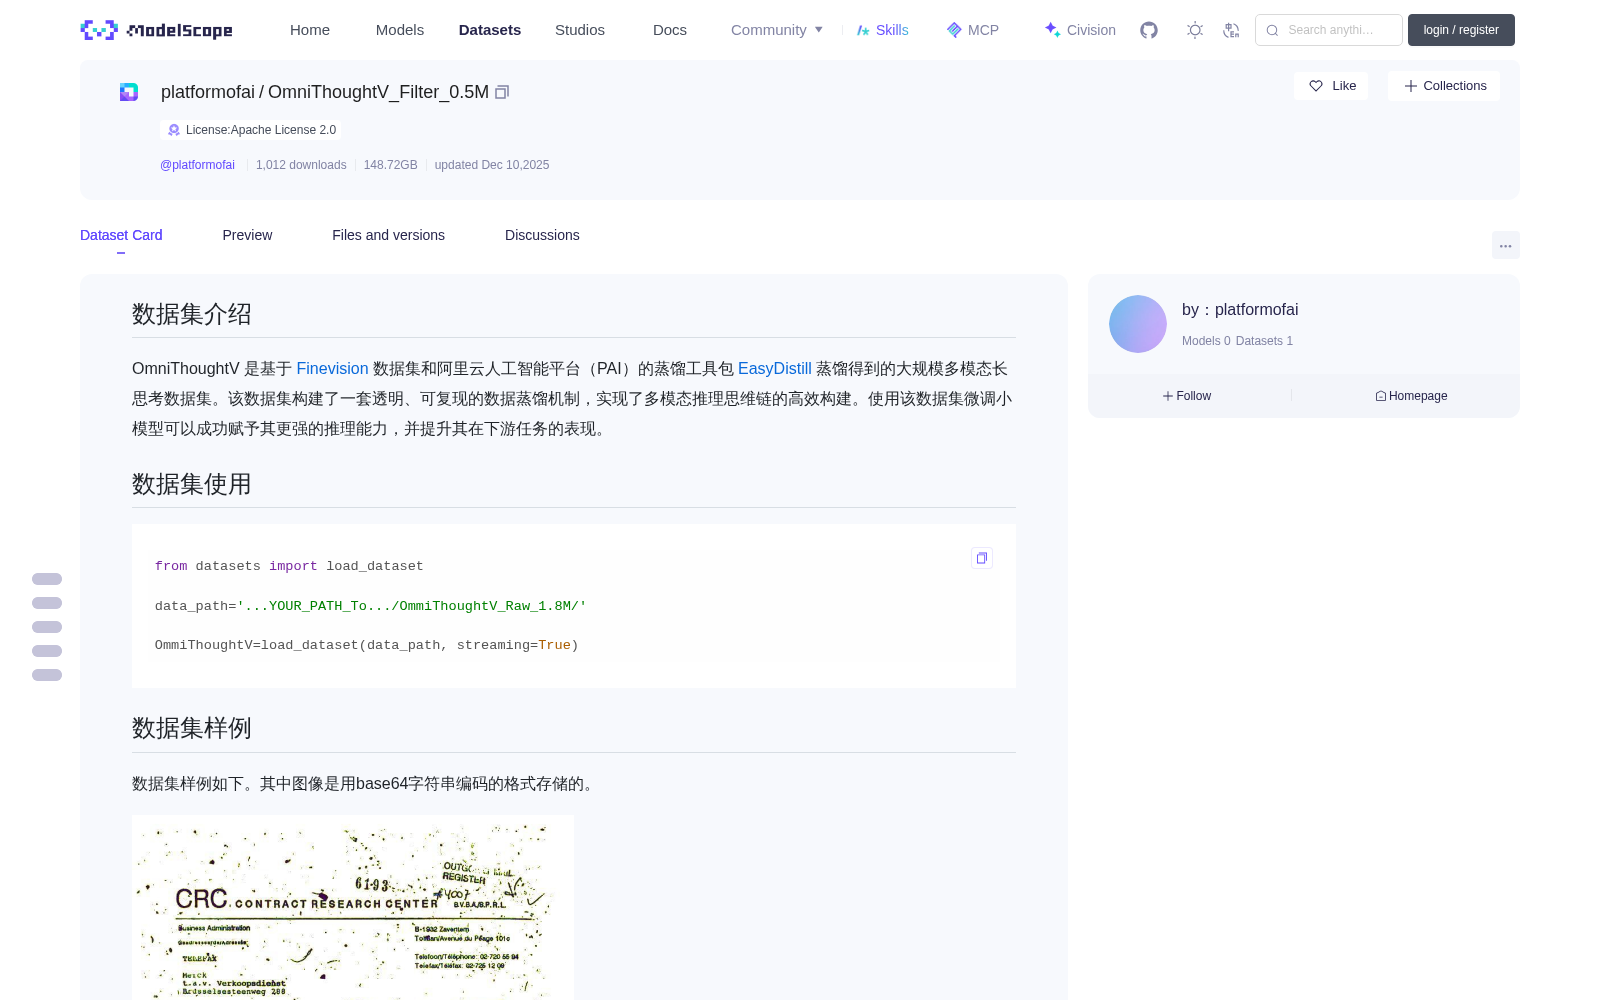
Task: Open the three-dots more options button
Action: (1505, 245)
